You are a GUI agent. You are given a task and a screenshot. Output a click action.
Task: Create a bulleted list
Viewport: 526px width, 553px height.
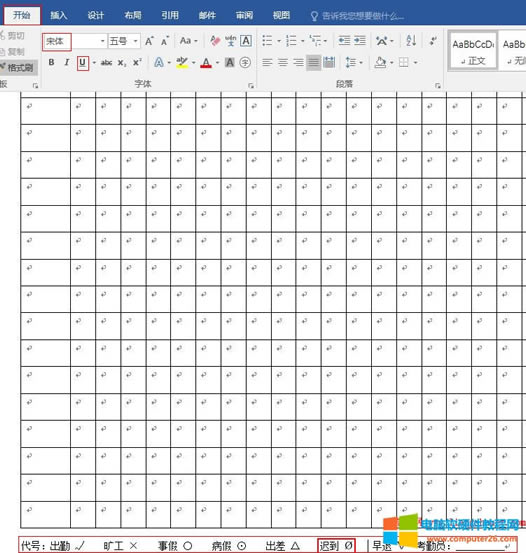pyautogui.click(x=267, y=41)
